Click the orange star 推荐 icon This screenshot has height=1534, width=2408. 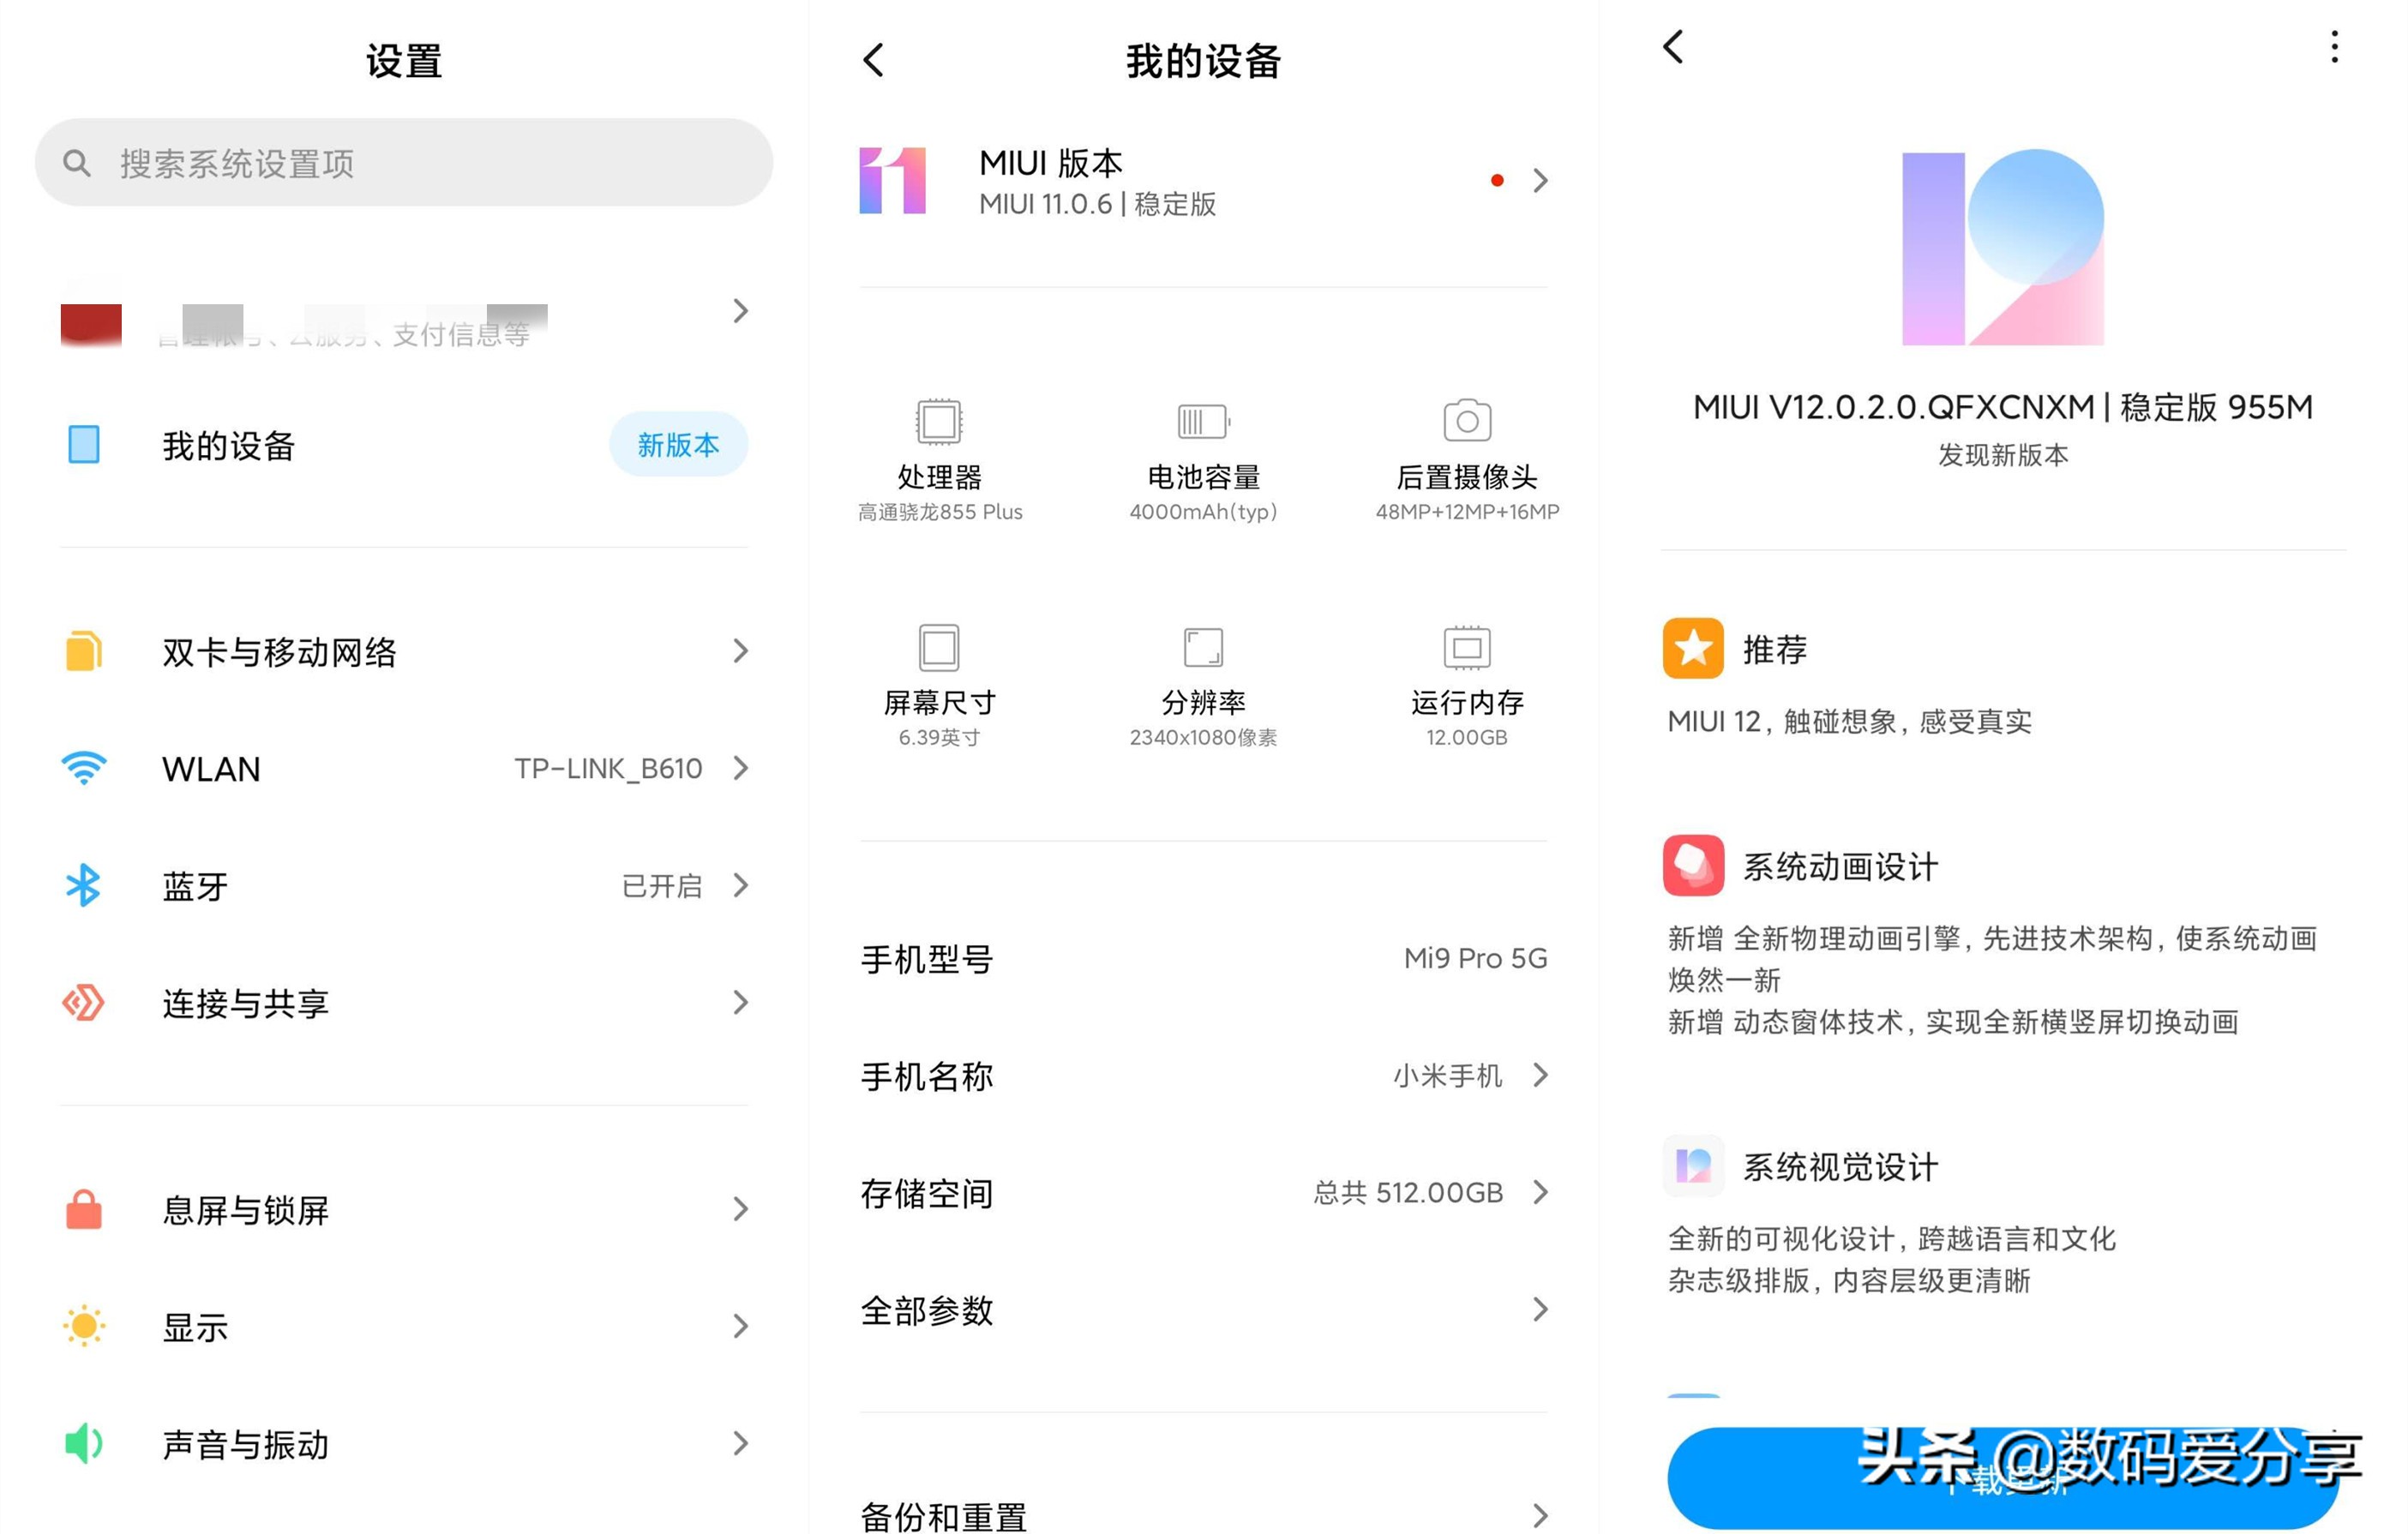click(x=1693, y=648)
